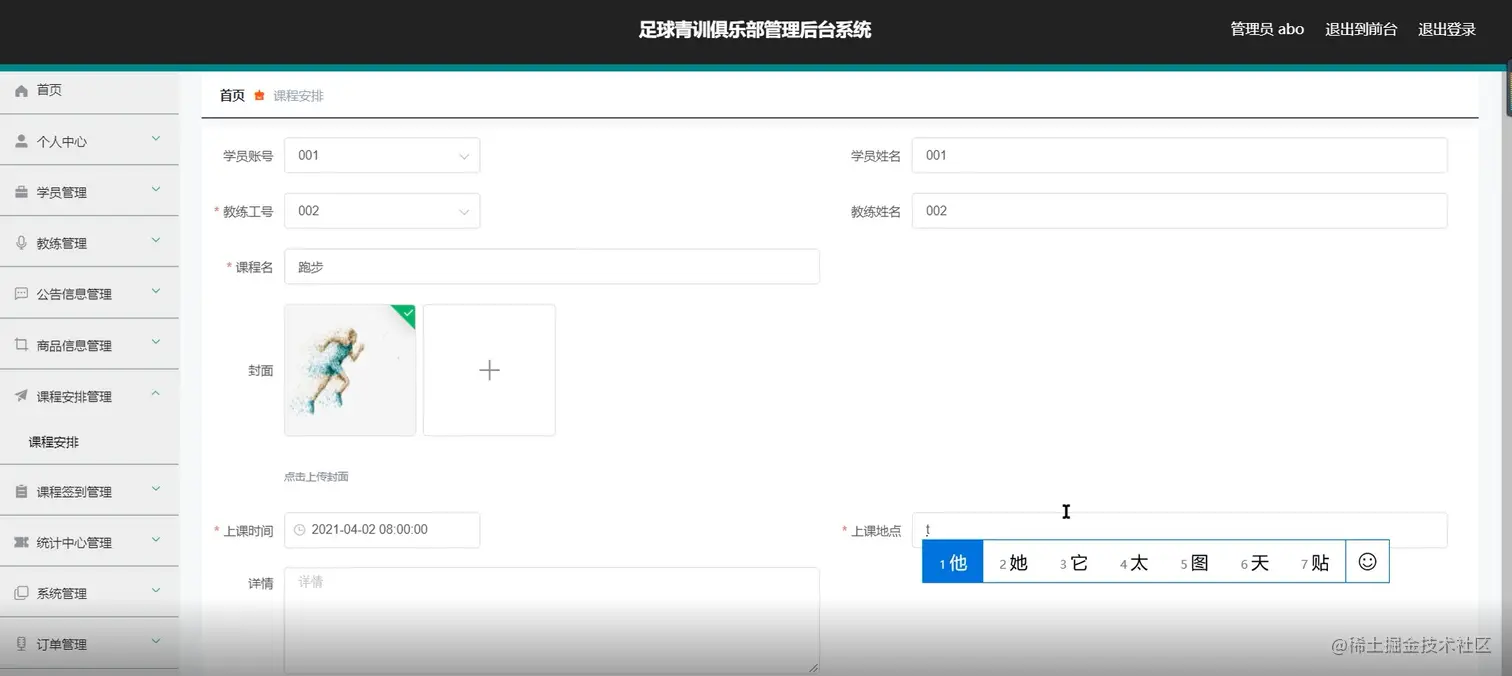
Task: Select the 课程安排 submenu item
Action: [54, 442]
